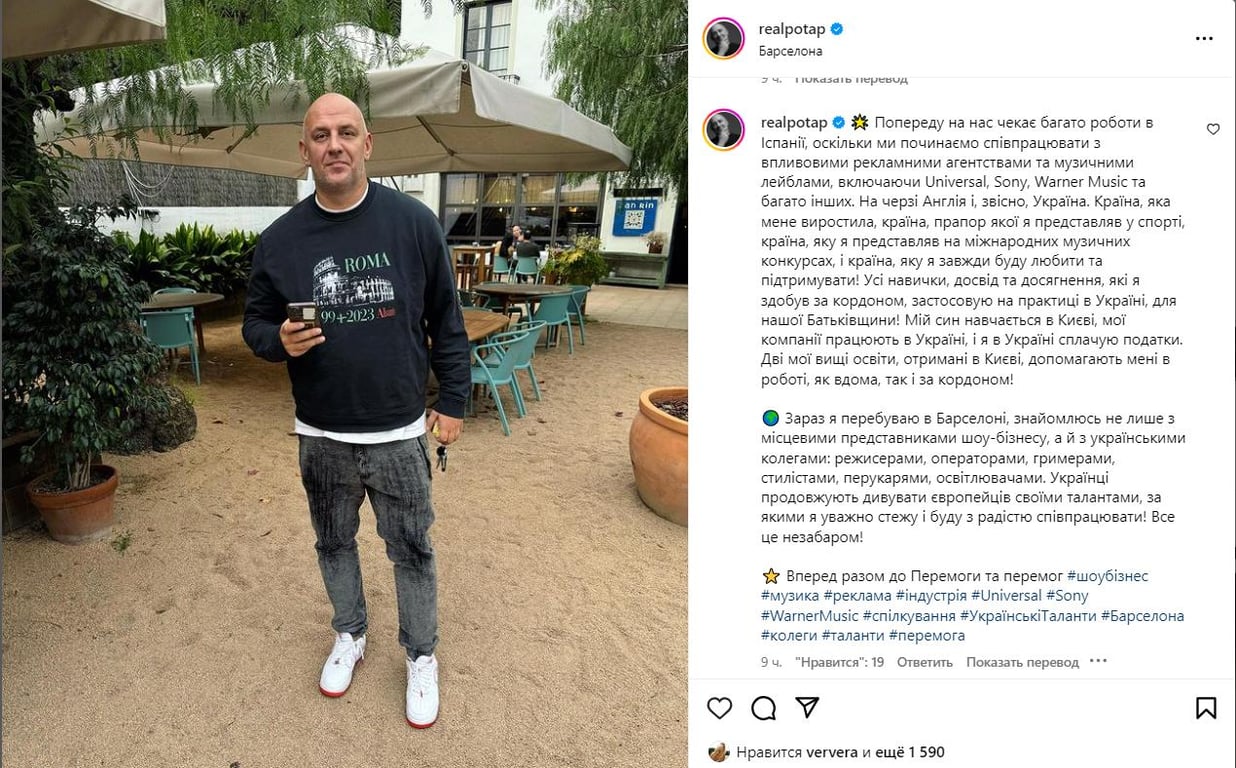
Task: Click the realpotap header profile avatar
Action: [723, 39]
